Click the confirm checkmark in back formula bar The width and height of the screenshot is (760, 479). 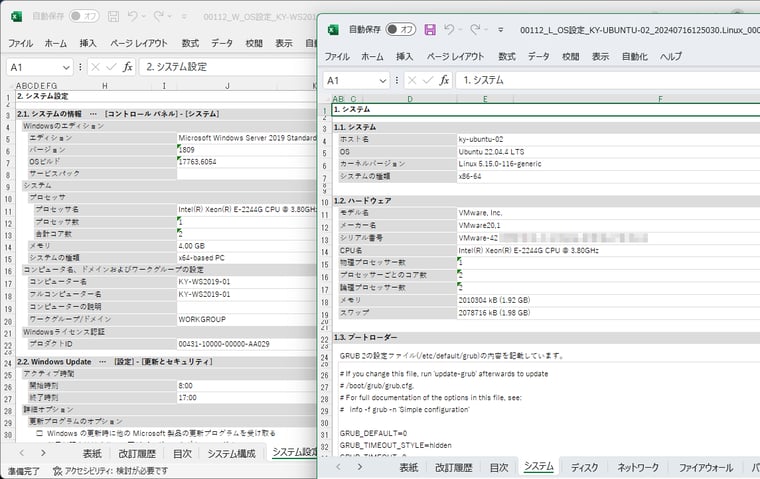coord(111,66)
